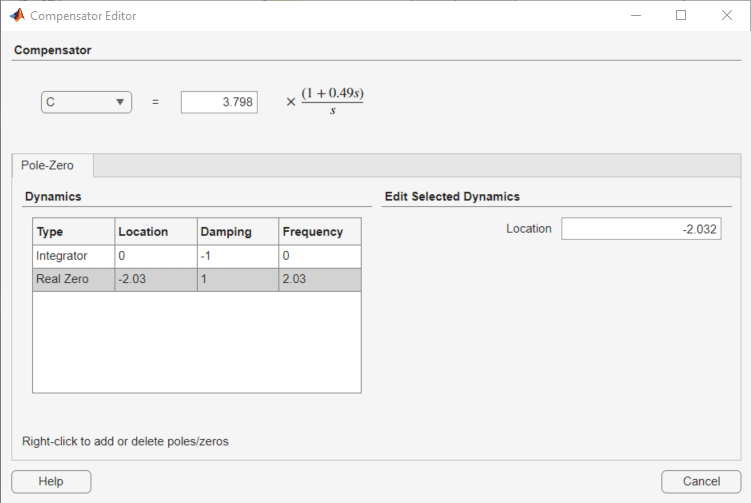
Task: Open the compensator C dropdown
Action: pyautogui.click(x=86, y=102)
